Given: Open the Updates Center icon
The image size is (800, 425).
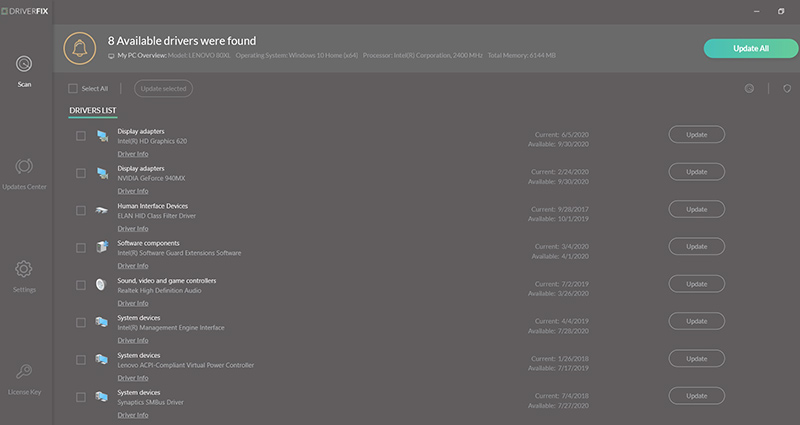Looking at the screenshot, I should (24, 166).
